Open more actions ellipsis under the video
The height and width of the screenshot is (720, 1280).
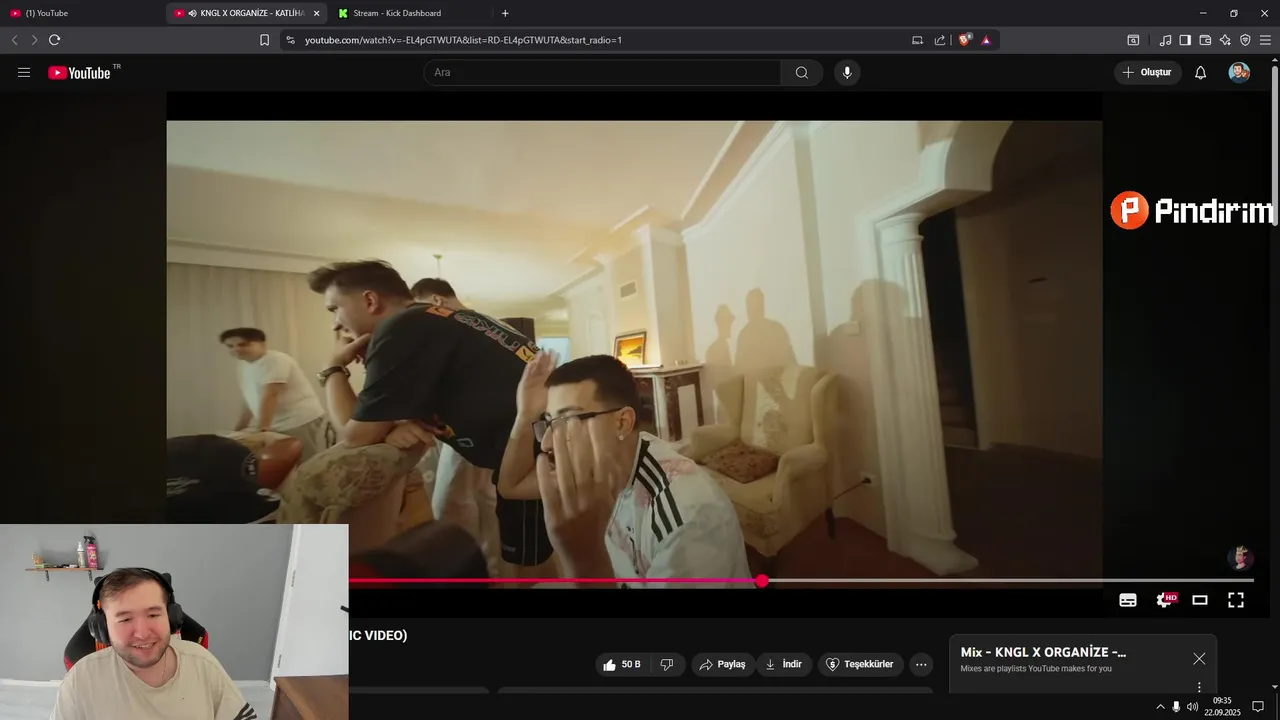click(921, 664)
